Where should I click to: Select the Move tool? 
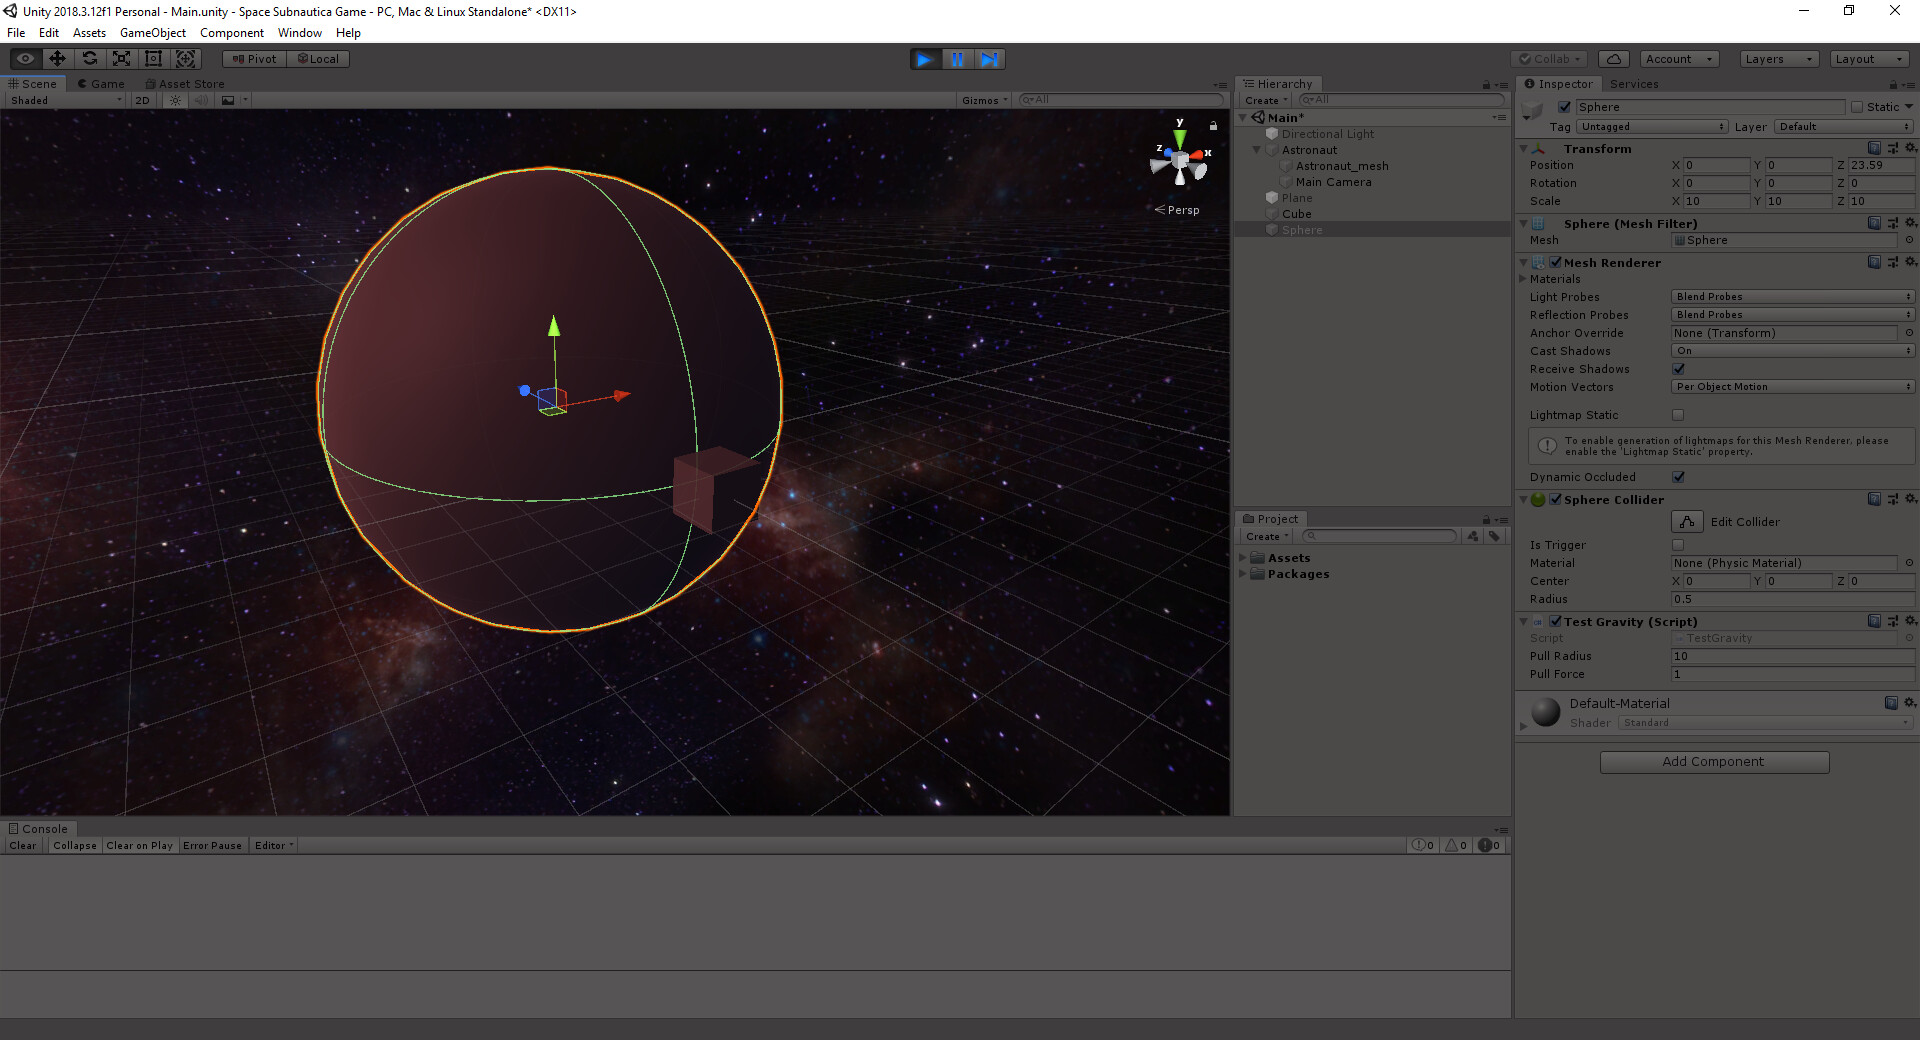(56, 58)
